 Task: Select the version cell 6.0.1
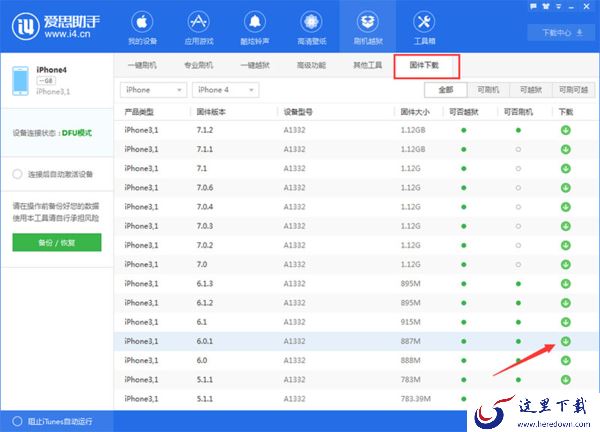(204, 341)
